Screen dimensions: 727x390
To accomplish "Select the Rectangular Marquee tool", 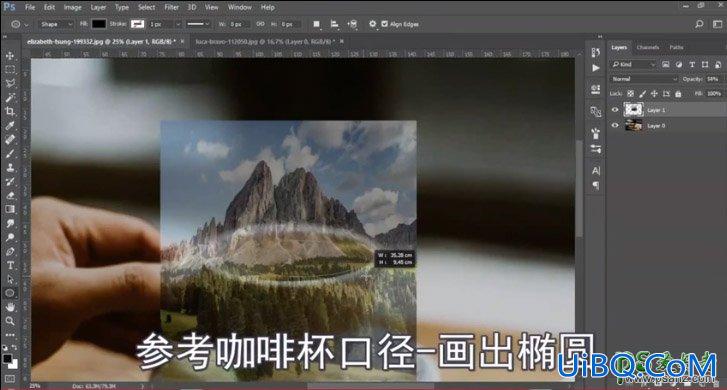I will tap(10, 70).
